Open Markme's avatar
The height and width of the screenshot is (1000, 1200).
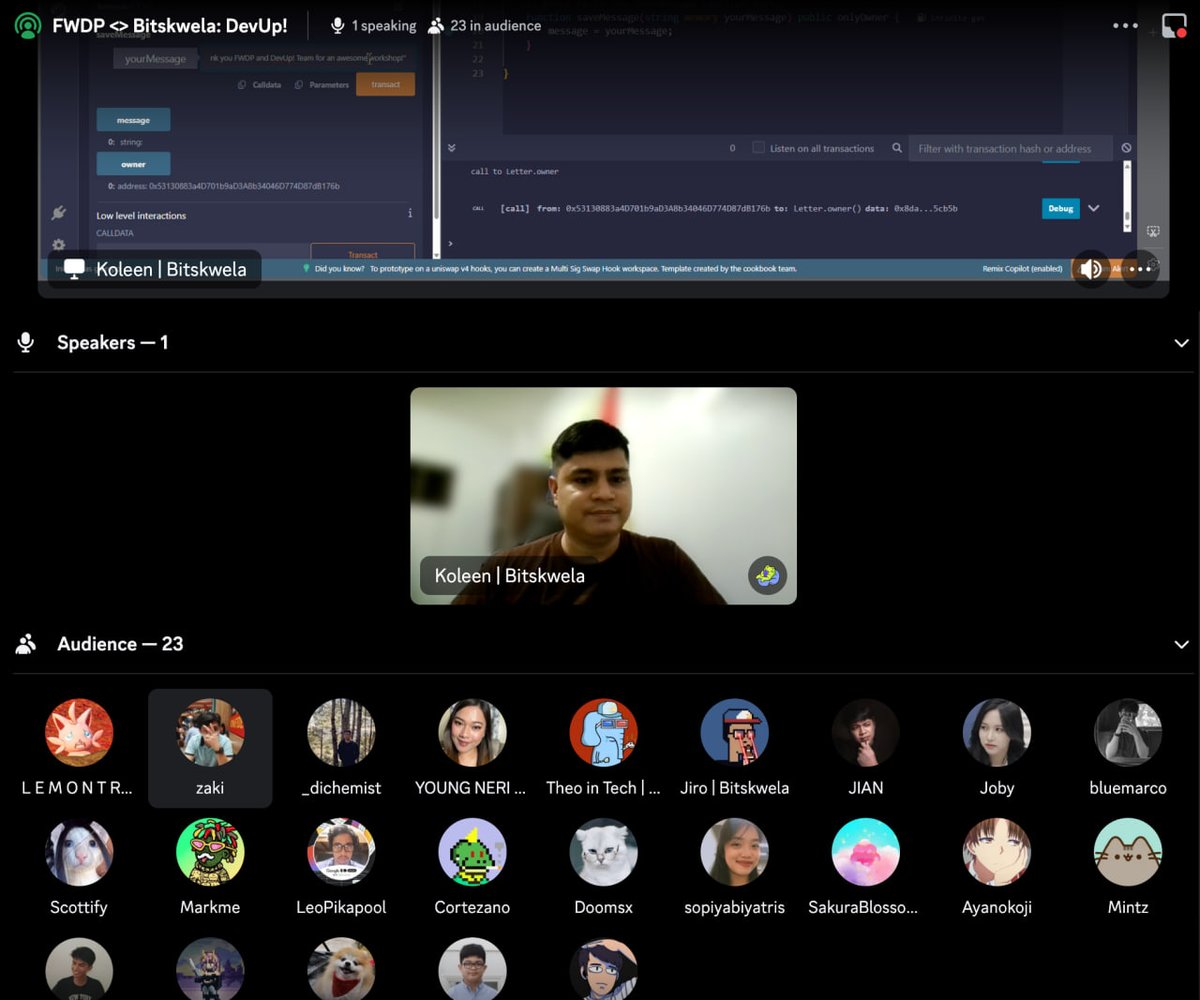coord(210,852)
